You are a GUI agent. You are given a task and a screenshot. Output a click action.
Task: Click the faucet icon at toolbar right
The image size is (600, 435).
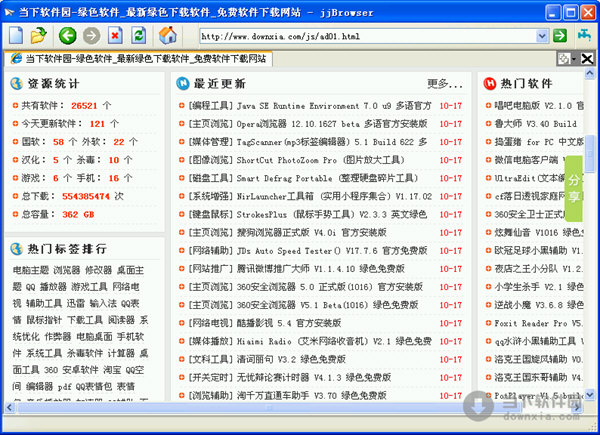(x=584, y=35)
